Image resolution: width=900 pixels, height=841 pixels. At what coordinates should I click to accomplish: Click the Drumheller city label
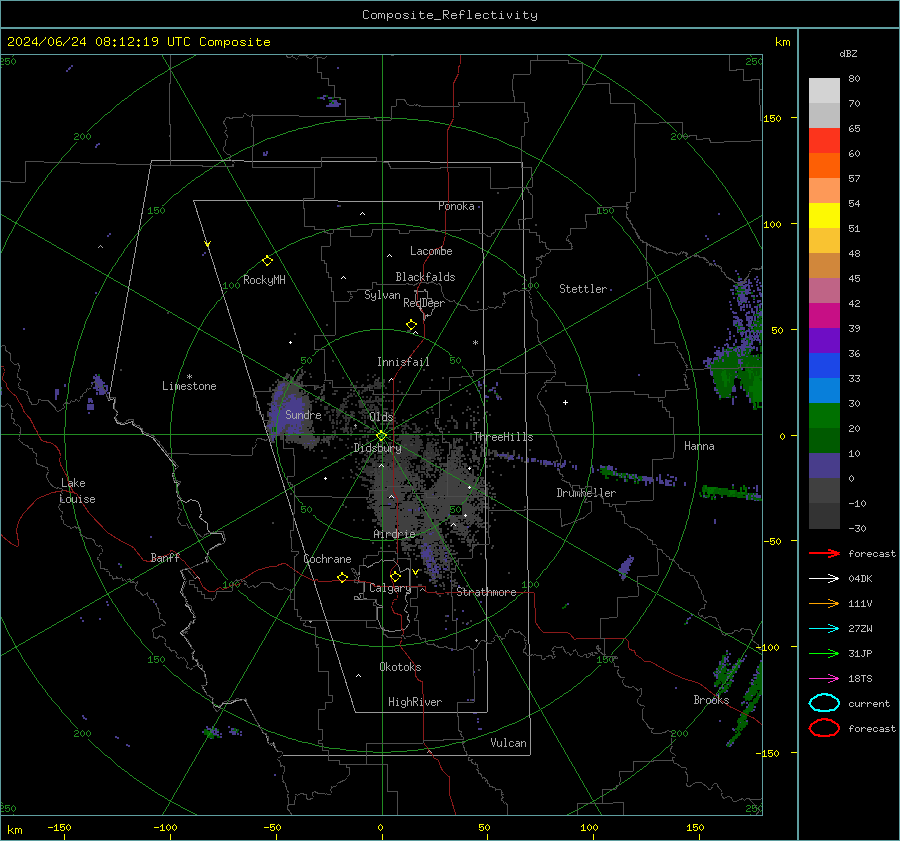[x=586, y=493]
